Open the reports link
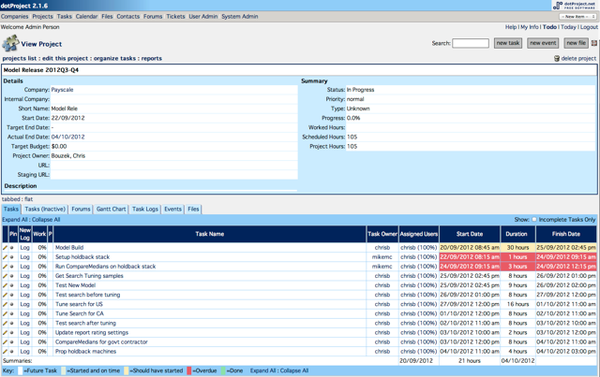This screenshot has height=377, width=600. [152, 59]
